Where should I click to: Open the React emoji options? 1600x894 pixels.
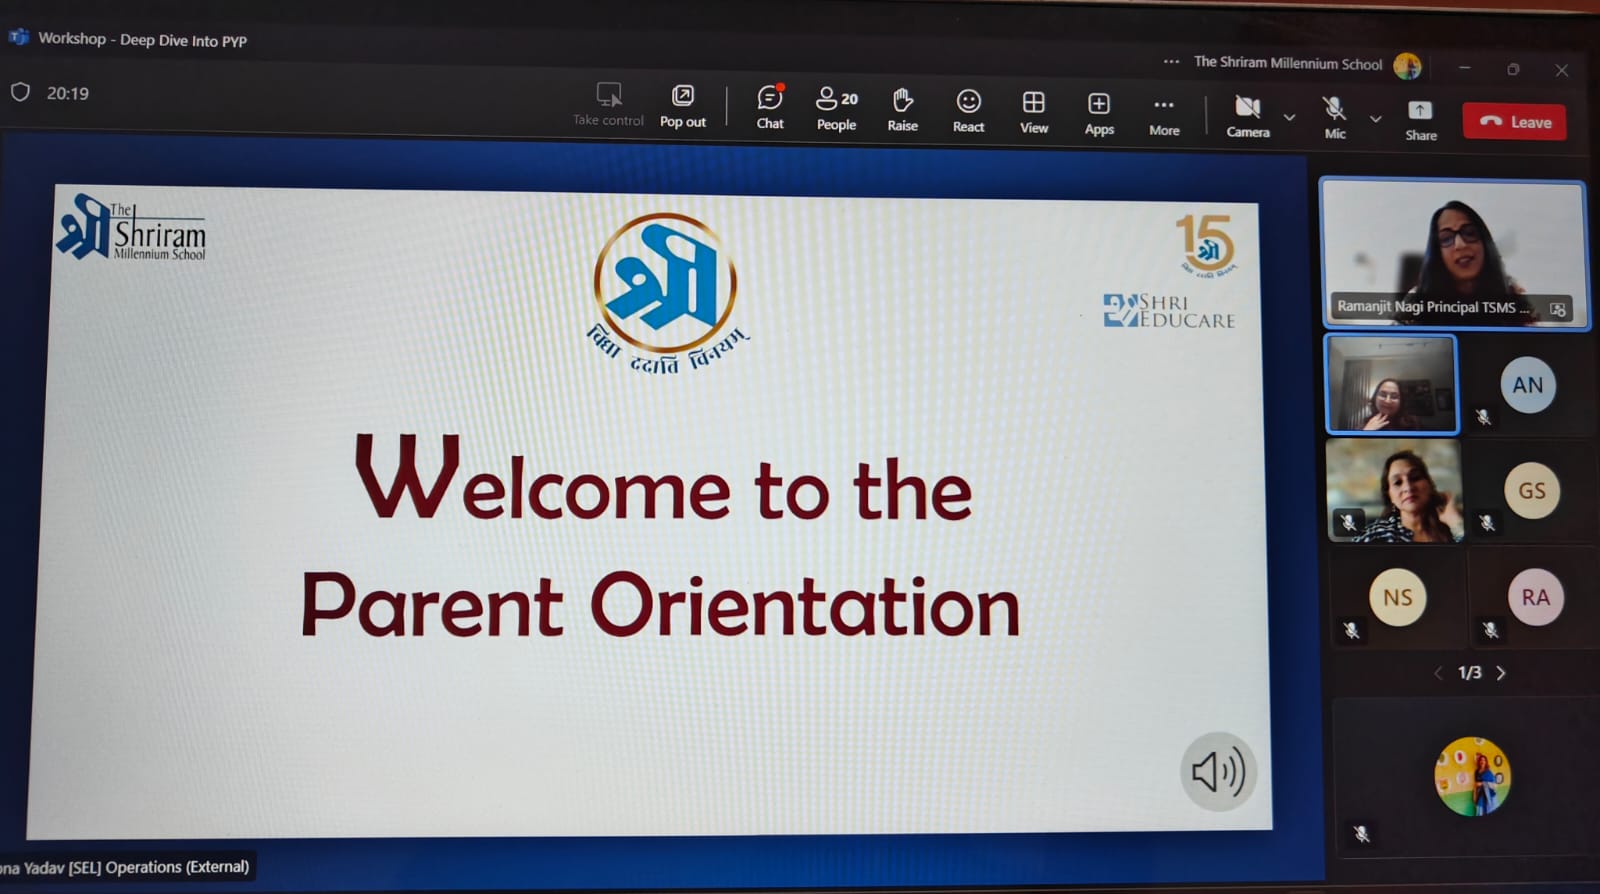point(968,110)
